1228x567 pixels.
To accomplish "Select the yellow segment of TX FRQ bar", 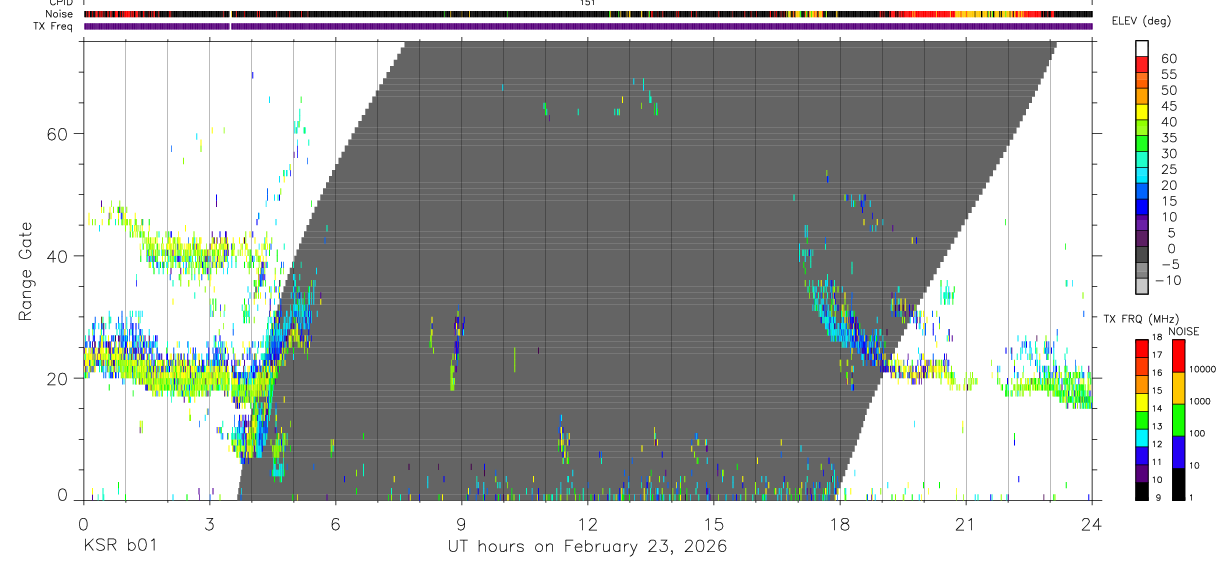I will point(1142,402).
